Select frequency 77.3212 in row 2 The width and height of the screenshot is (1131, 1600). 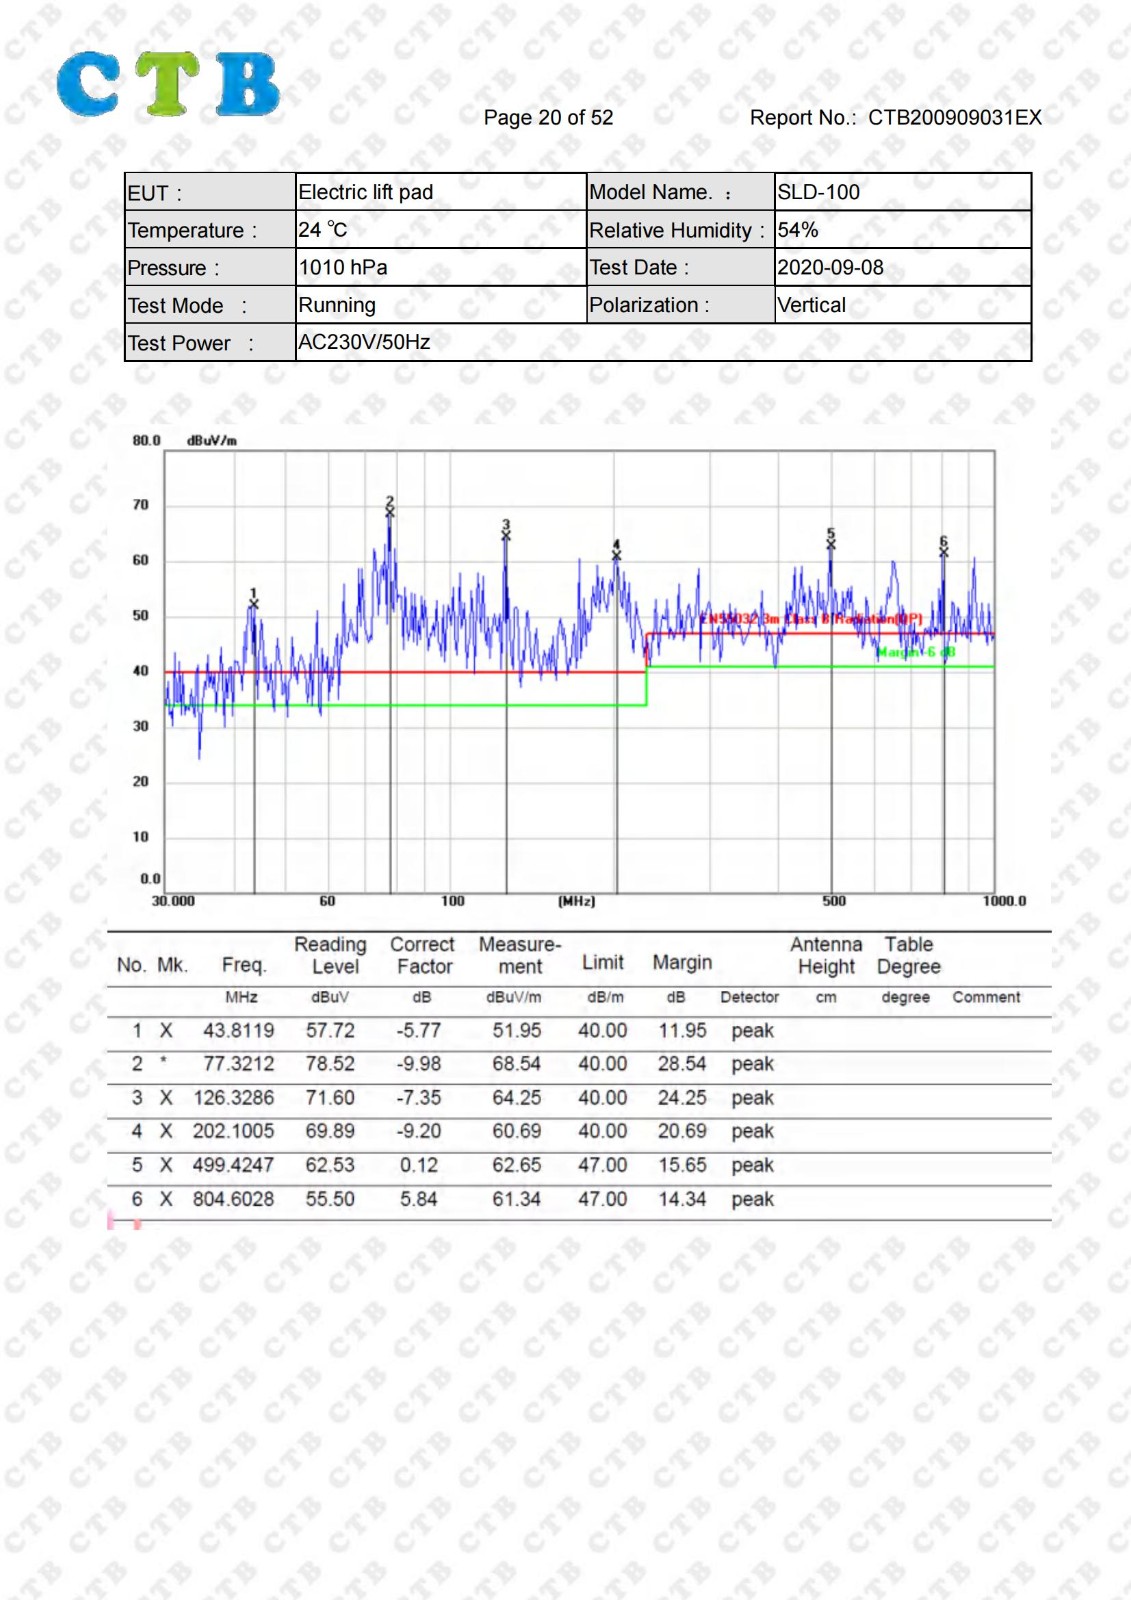(238, 1063)
